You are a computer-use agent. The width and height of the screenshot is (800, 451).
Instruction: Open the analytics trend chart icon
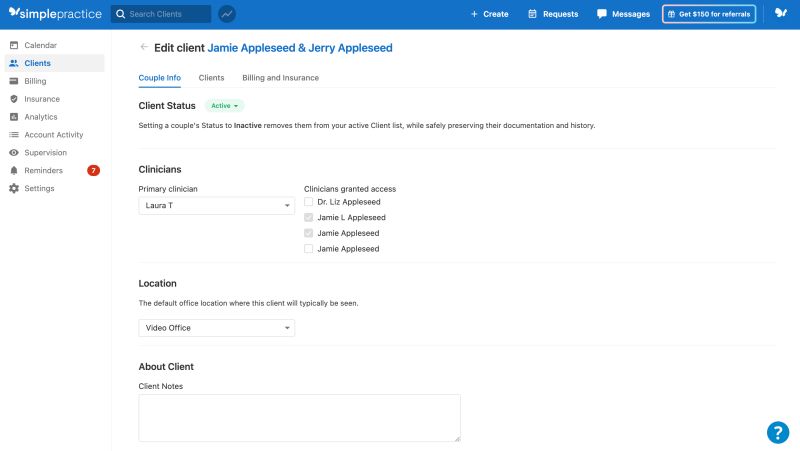[227, 14]
